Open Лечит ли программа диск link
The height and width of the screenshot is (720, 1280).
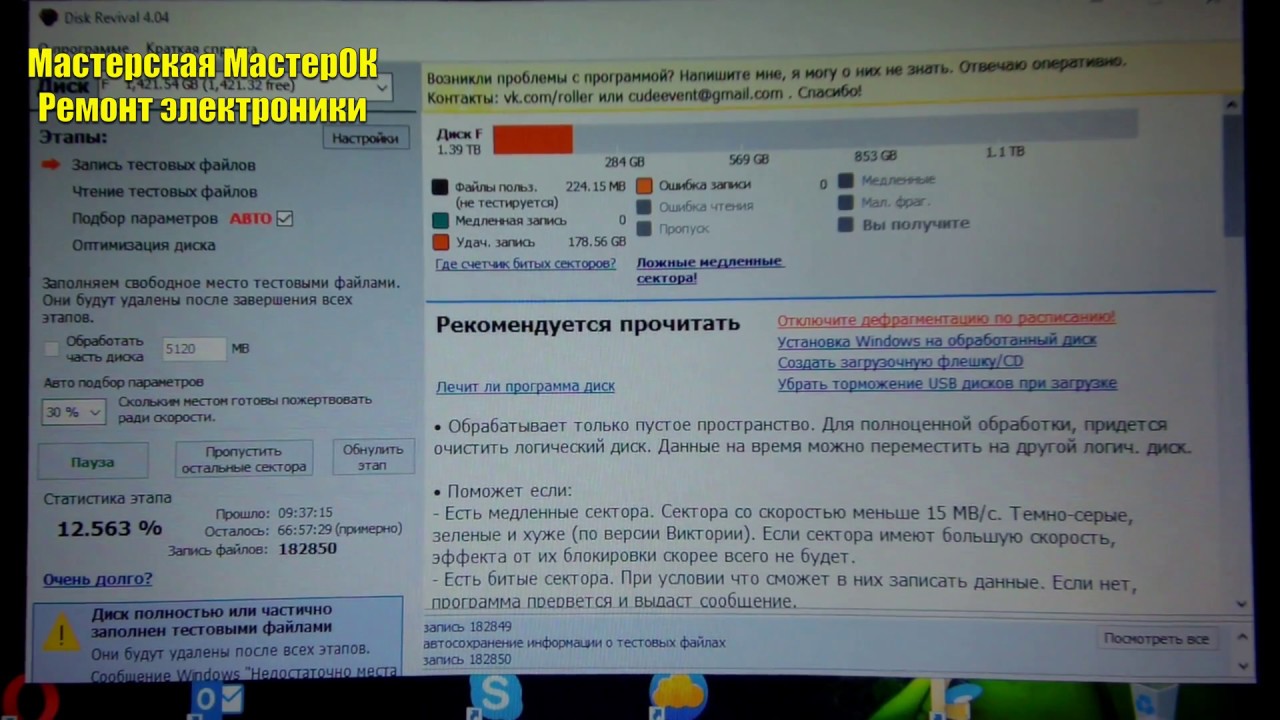(x=525, y=386)
